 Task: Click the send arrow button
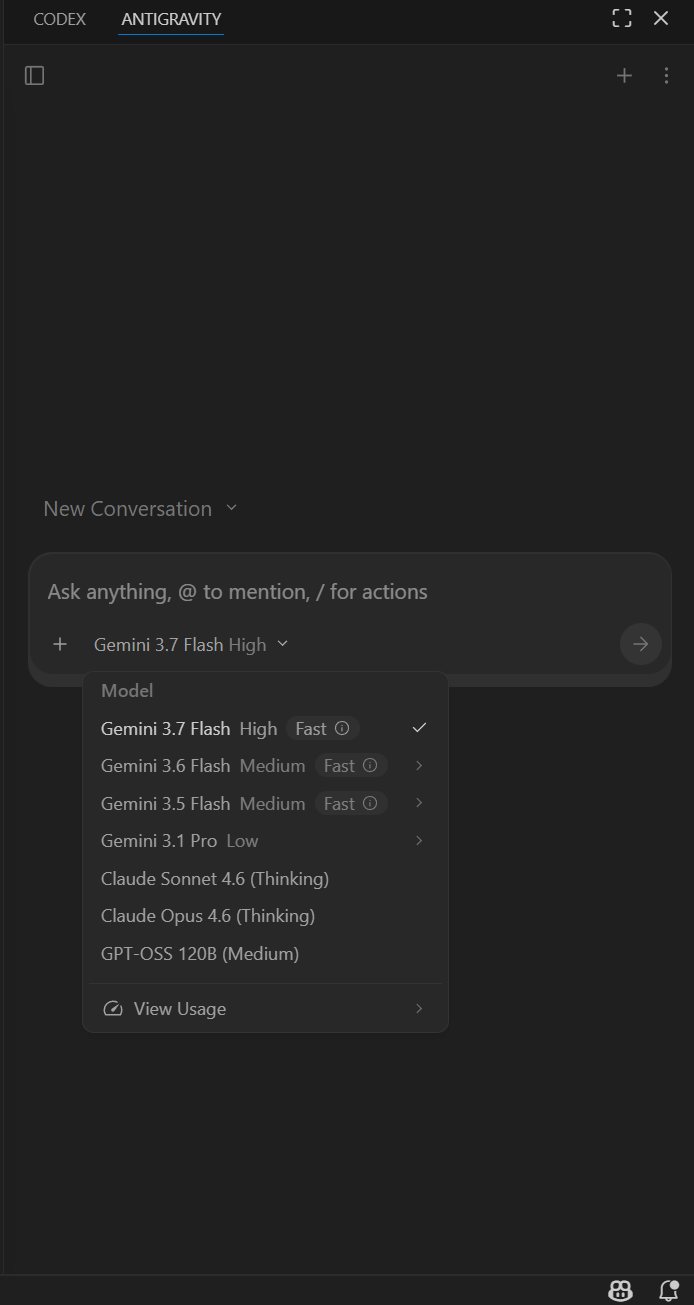pyautogui.click(x=641, y=644)
